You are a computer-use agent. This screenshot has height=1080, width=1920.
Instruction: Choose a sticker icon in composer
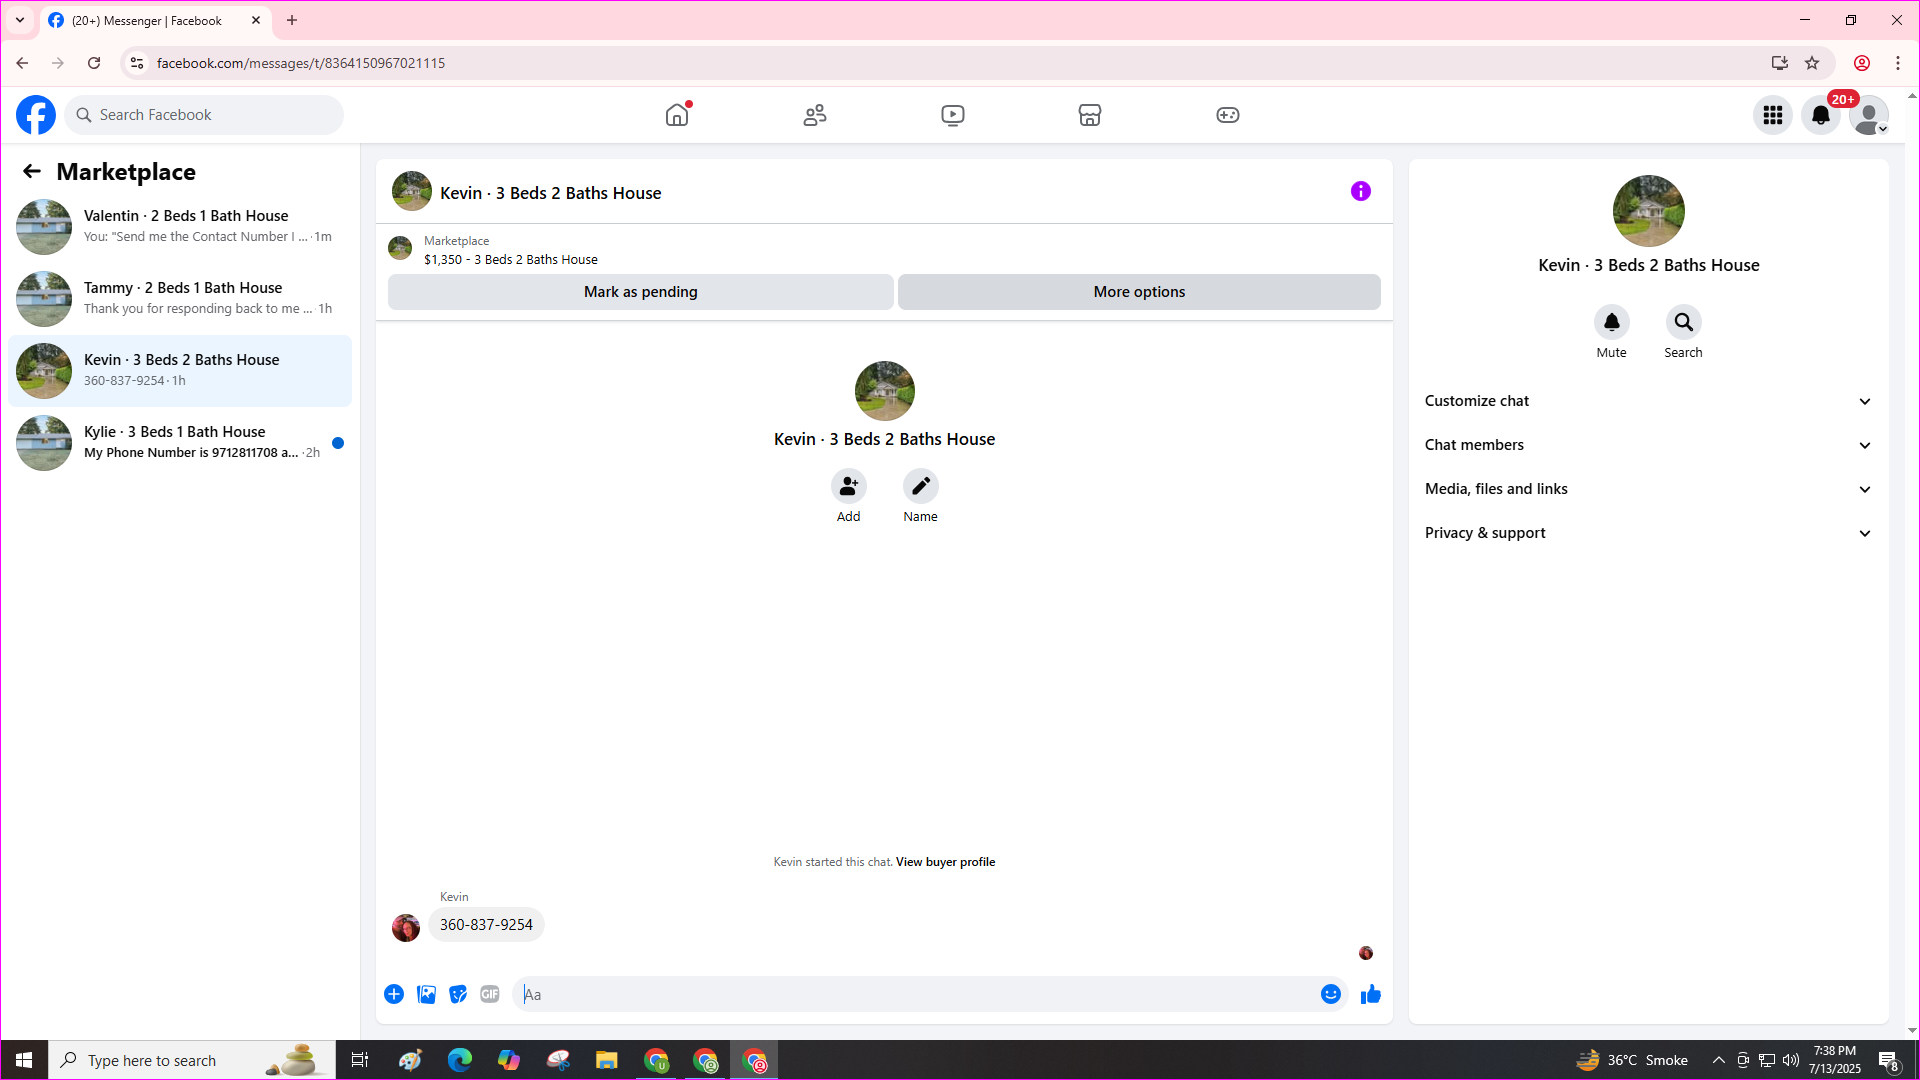coord(458,994)
